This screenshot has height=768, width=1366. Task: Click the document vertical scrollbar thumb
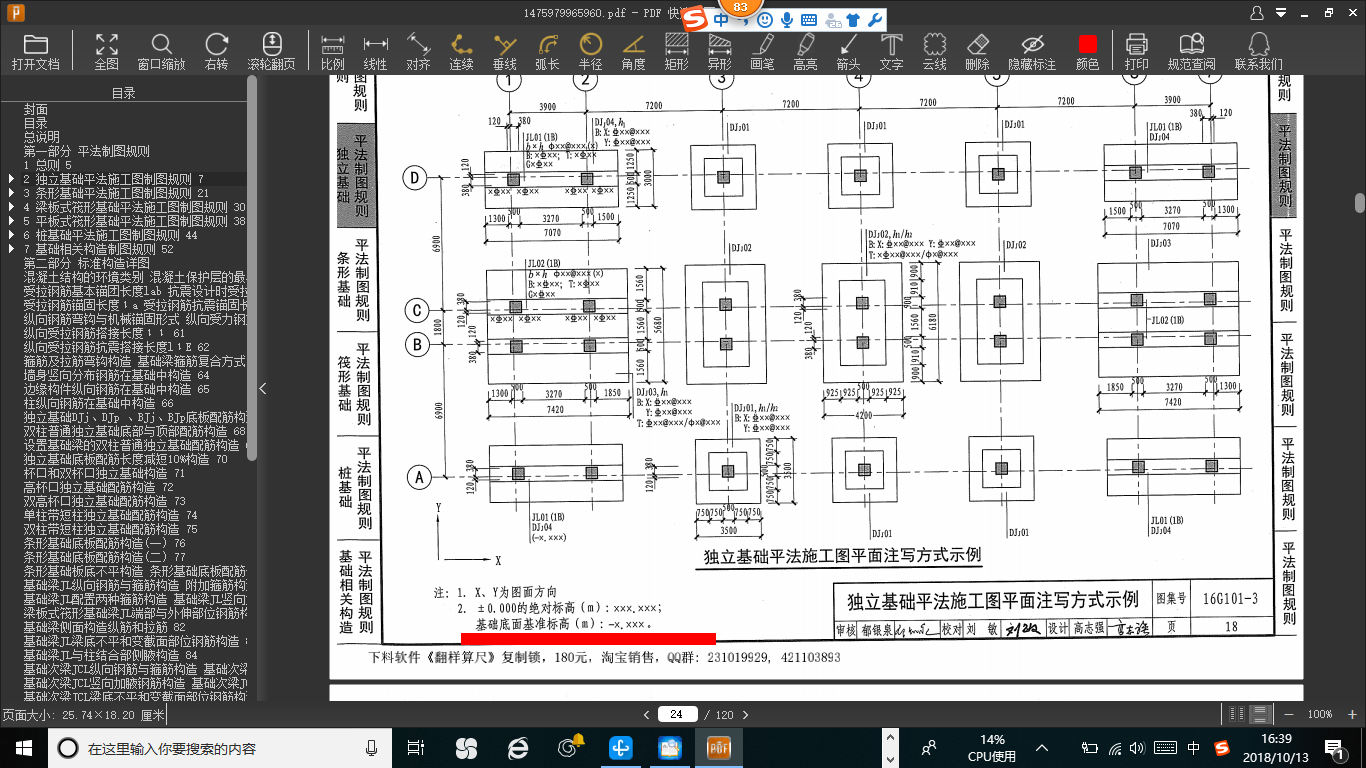[x=1360, y=203]
